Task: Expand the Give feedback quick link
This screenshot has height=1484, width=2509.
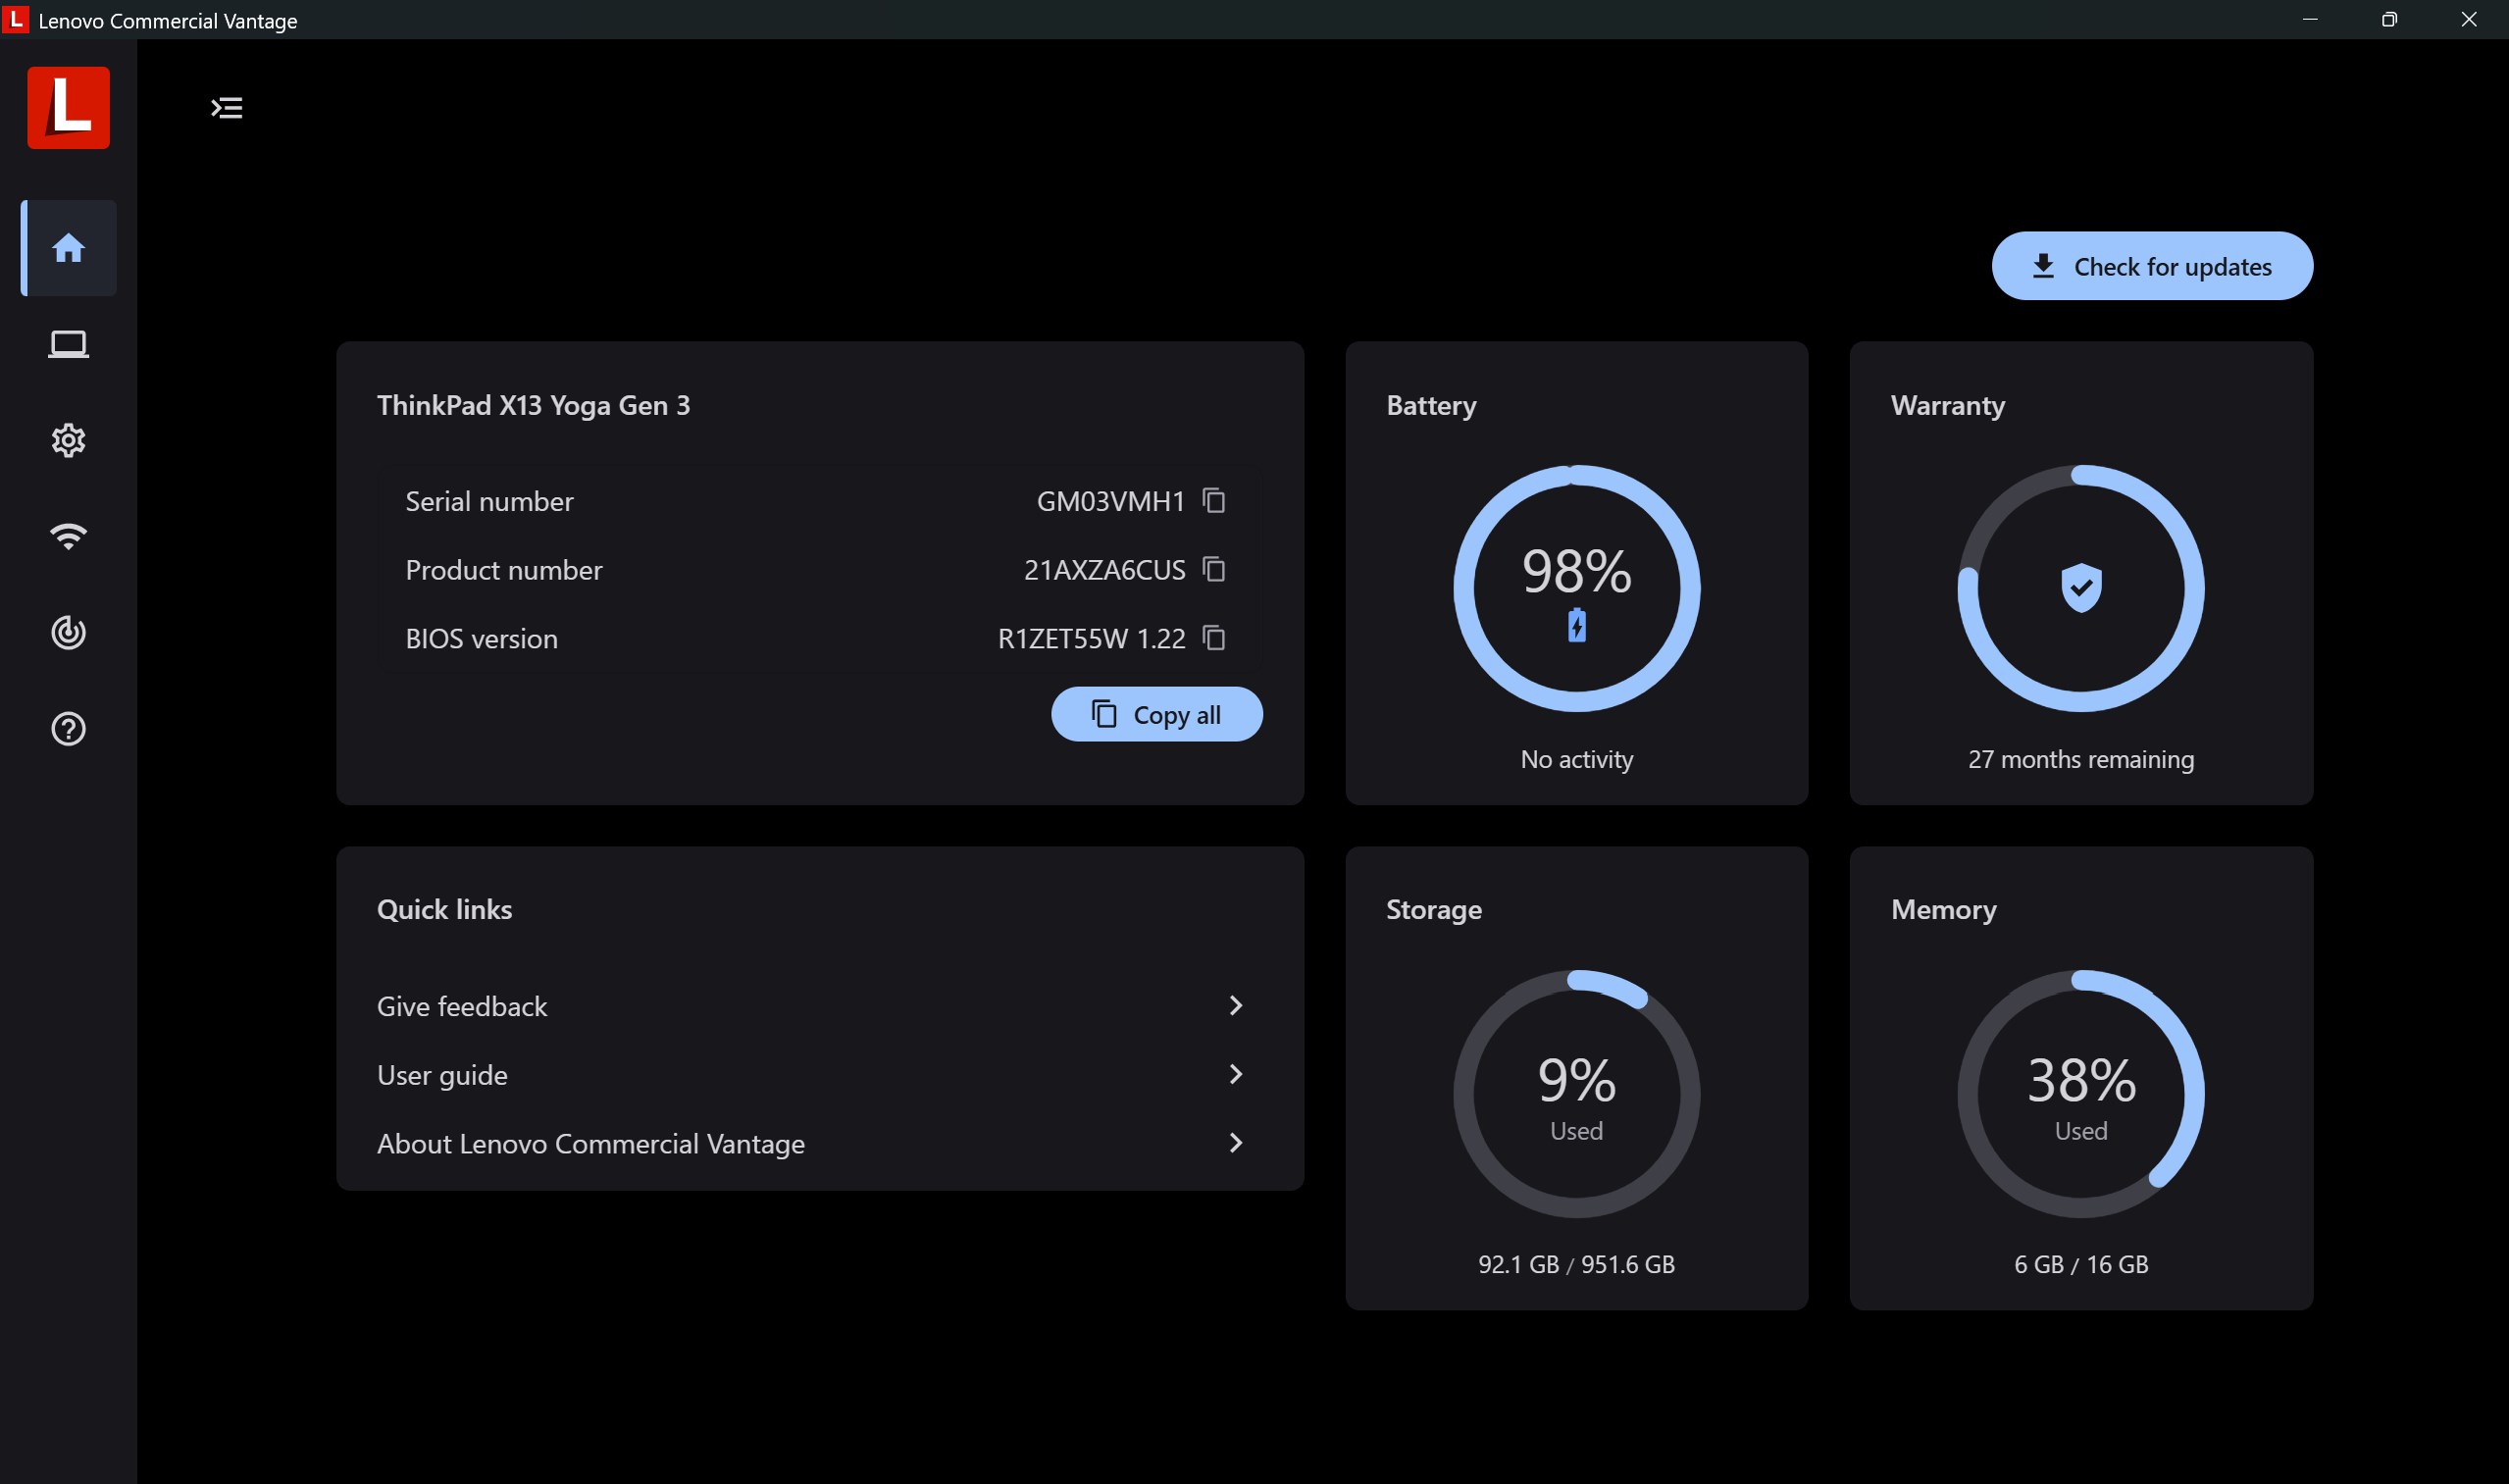Action: coord(1237,1005)
